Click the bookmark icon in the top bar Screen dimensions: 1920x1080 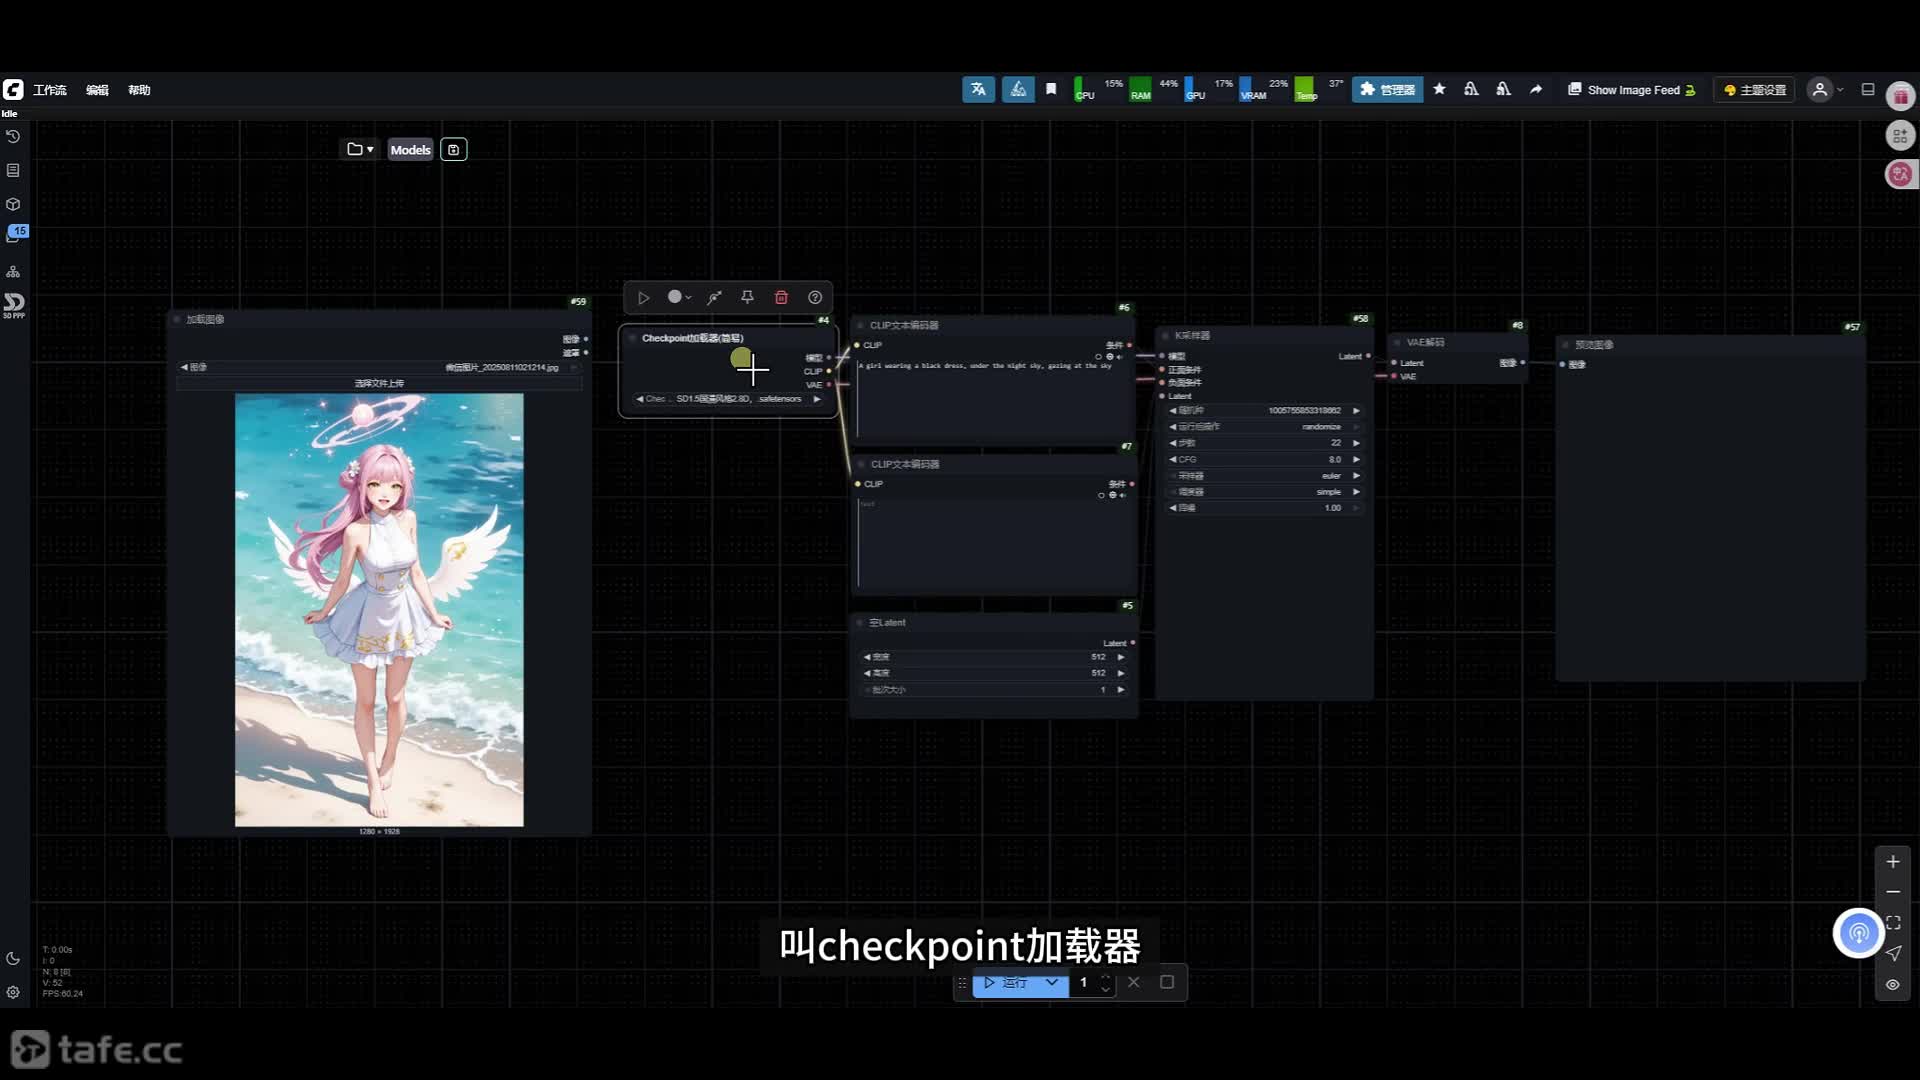pyautogui.click(x=1051, y=90)
